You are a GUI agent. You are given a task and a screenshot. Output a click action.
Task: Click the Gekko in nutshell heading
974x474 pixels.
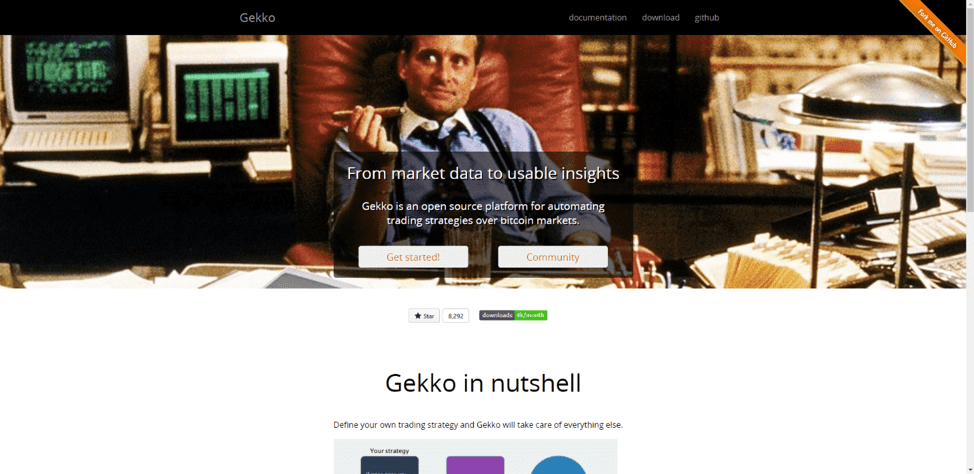pos(483,383)
